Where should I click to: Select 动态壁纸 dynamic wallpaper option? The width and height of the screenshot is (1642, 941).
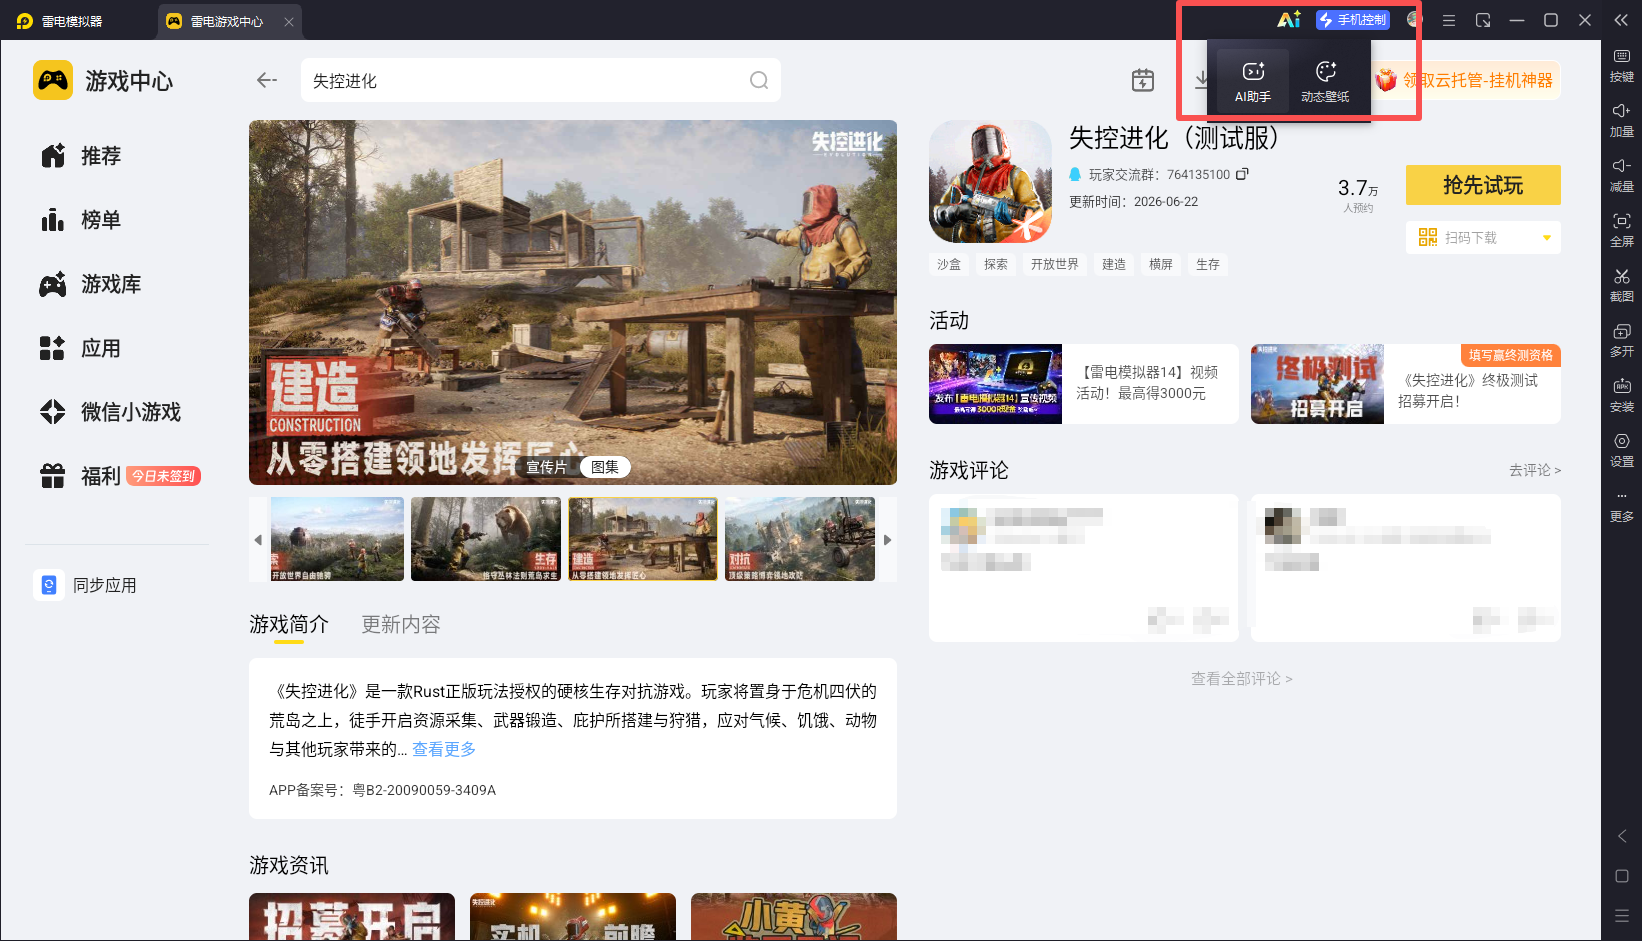1325,81
